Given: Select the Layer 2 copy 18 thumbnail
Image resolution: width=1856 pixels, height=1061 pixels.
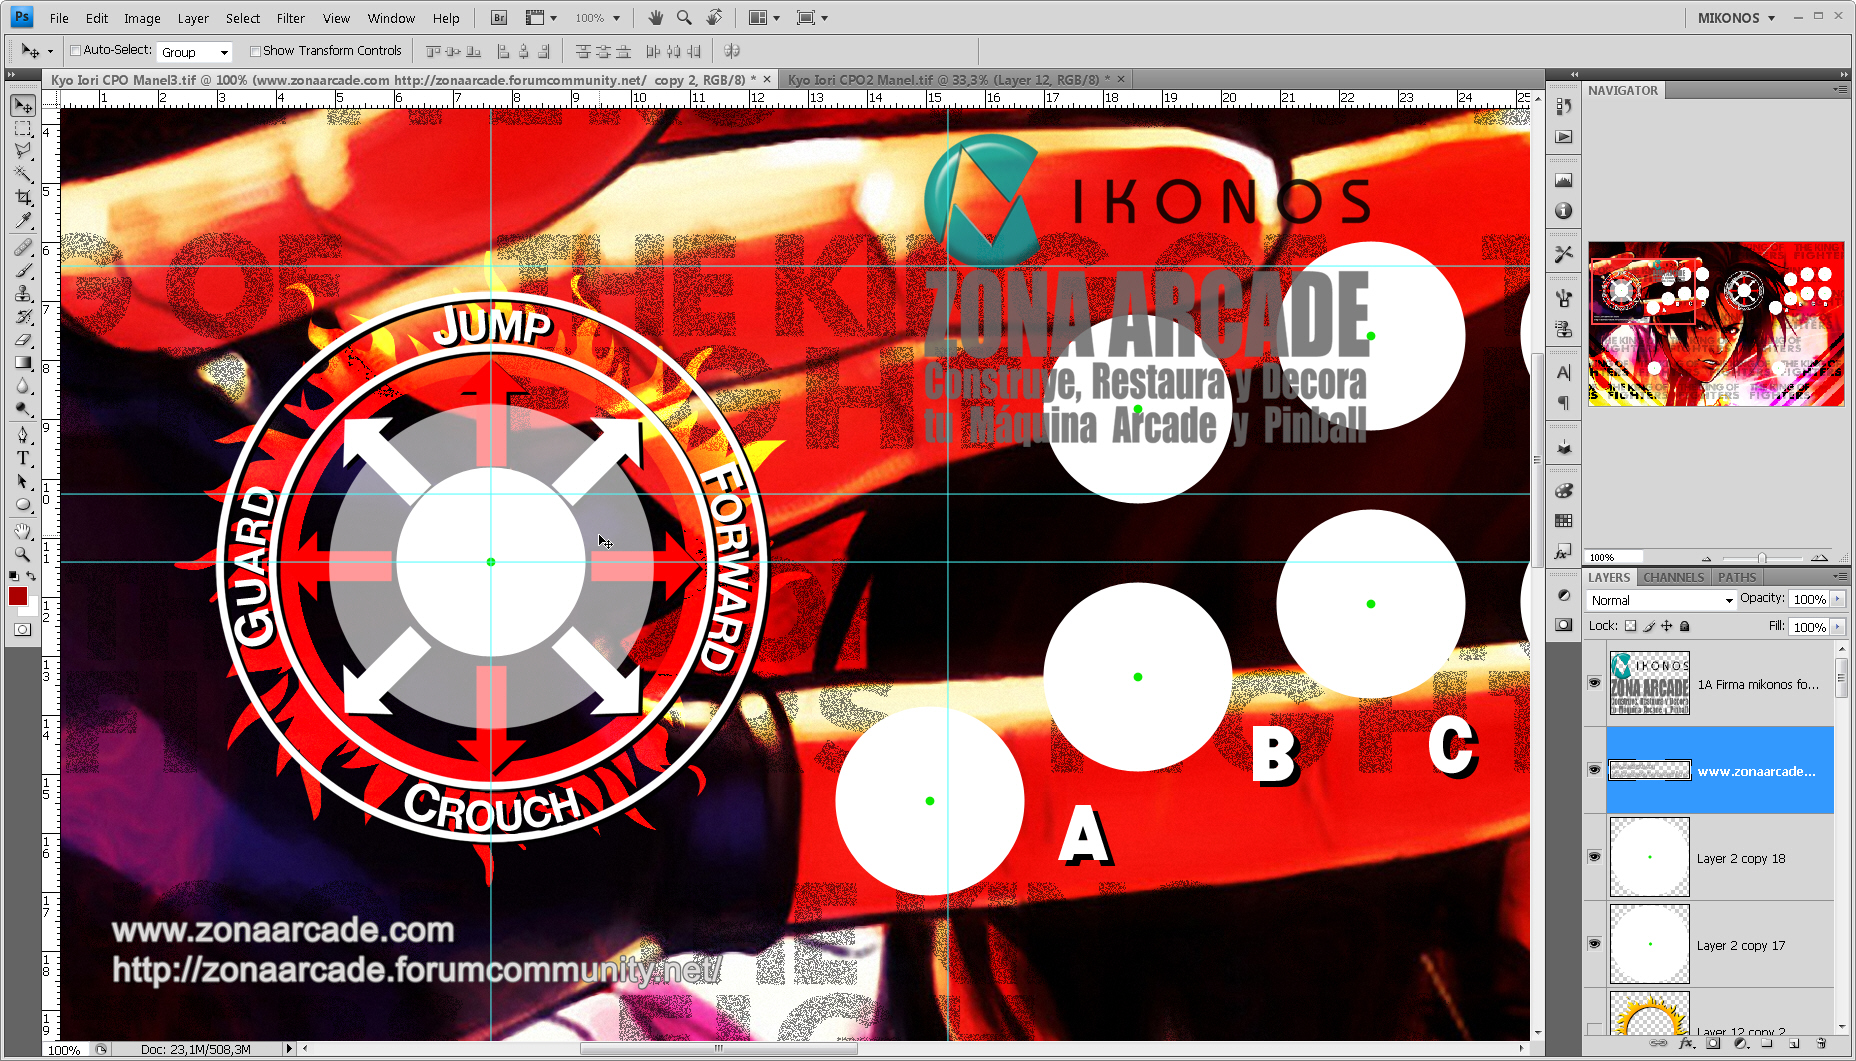Looking at the screenshot, I should click(1649, 857).
